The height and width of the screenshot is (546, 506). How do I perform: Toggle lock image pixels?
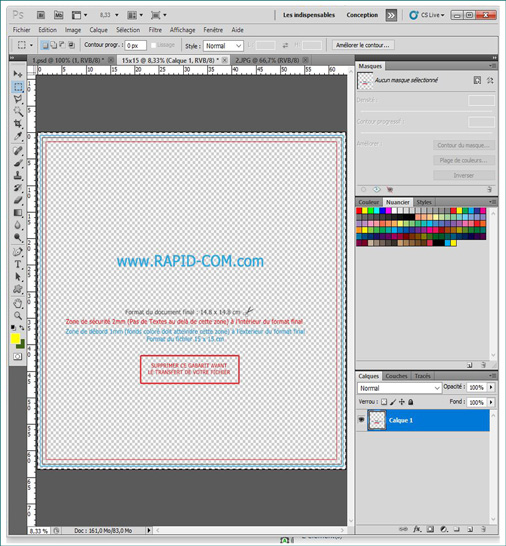[x=393, y=402]
